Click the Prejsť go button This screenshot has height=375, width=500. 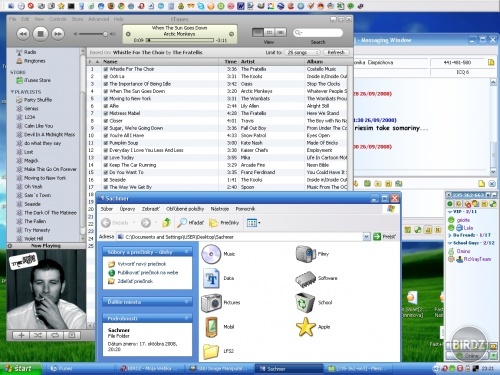385,237
